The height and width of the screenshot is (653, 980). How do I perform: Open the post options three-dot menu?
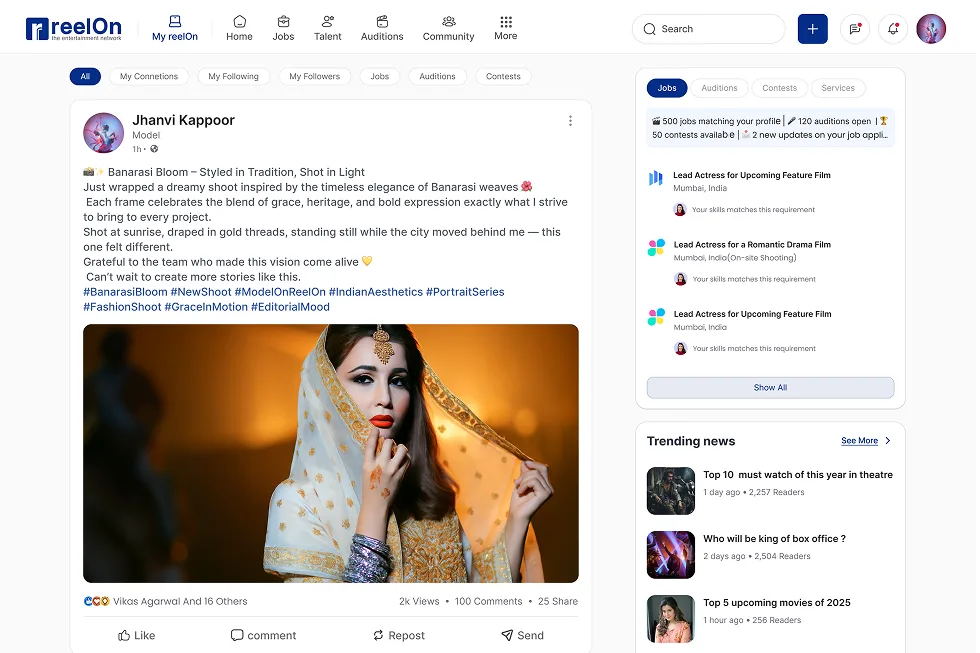point(570,121)
